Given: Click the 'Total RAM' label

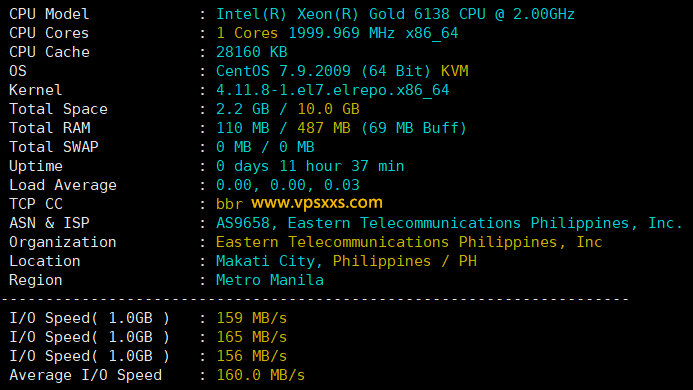Looking at the screenshot, I should [50, 128].
